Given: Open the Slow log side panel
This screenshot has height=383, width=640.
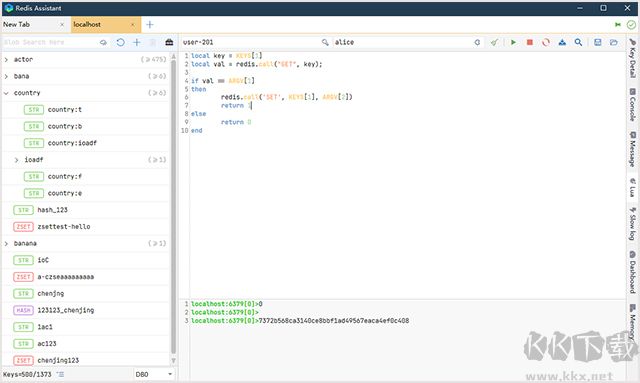Looking at the screenshot, I should pos(632,223).
